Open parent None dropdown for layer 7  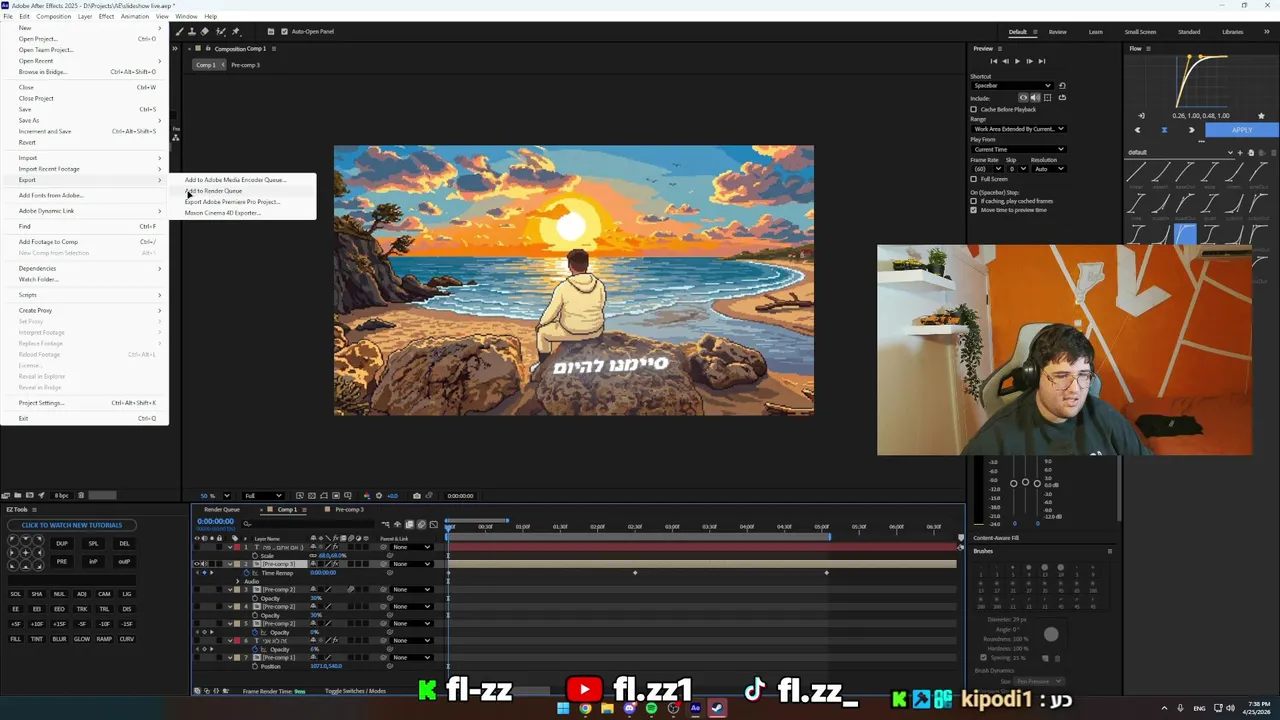point(411,658)
